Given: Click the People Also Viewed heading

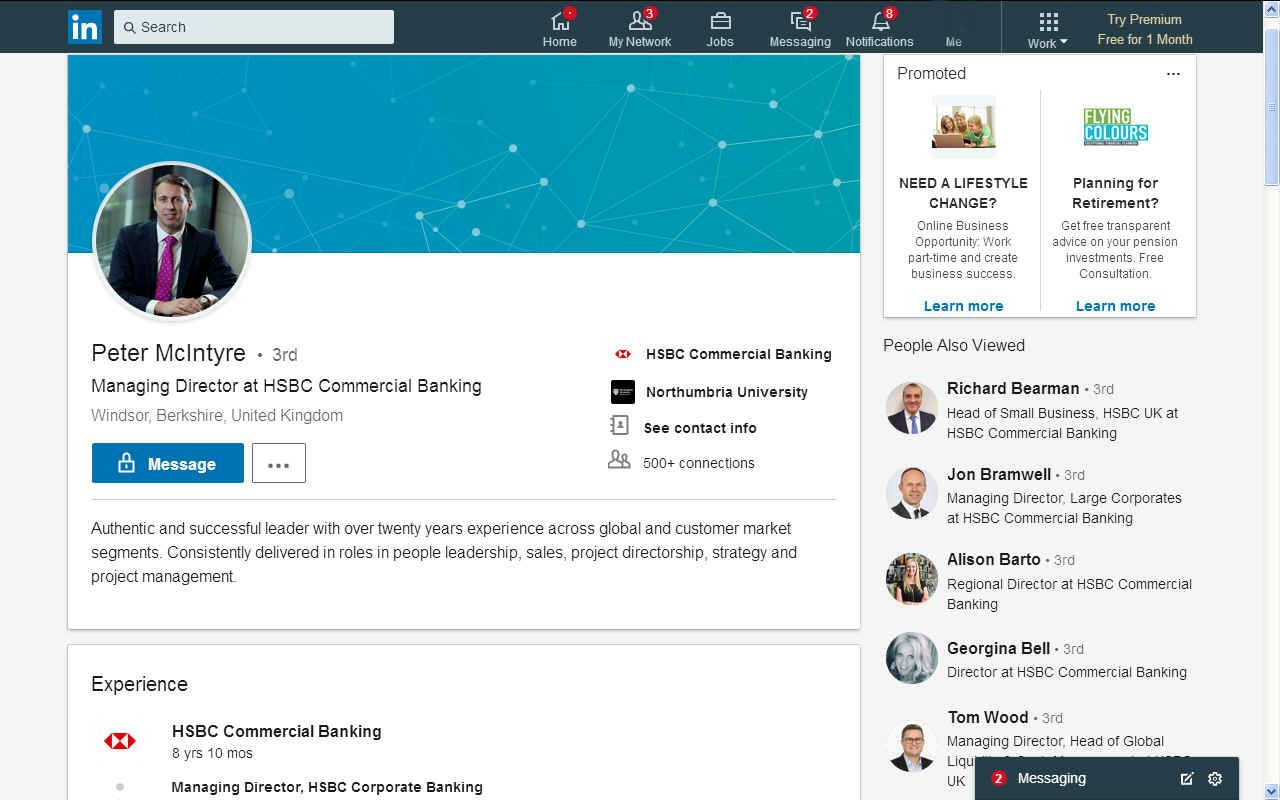Looking at the screenshot, I should coord(954,345).
